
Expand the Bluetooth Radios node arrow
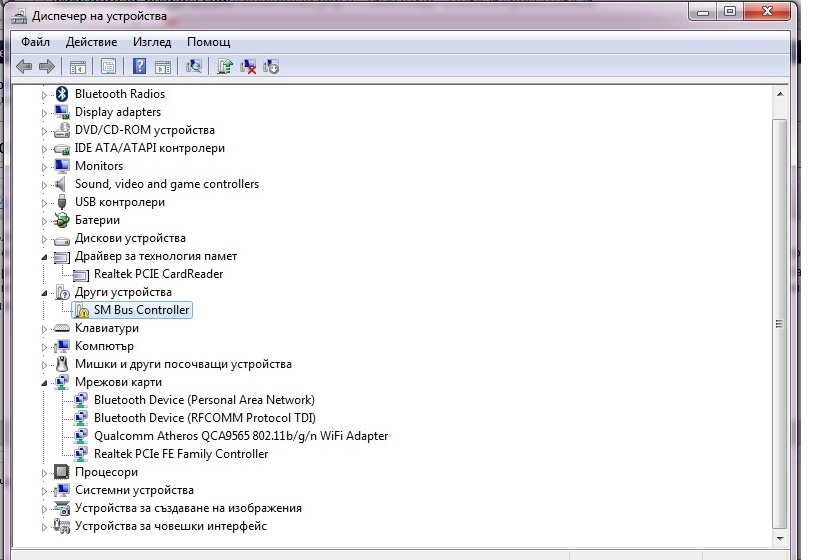coord(44,94)
